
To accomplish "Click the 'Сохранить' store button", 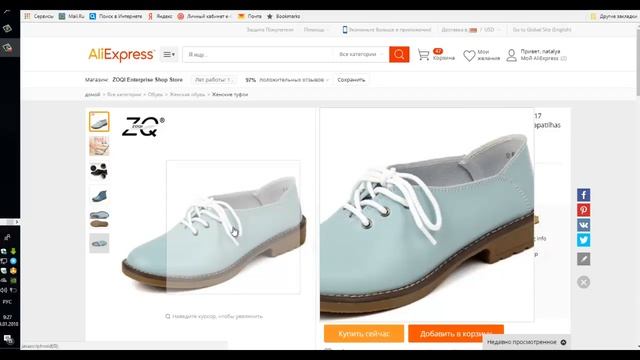I will [x=351, y=80].
